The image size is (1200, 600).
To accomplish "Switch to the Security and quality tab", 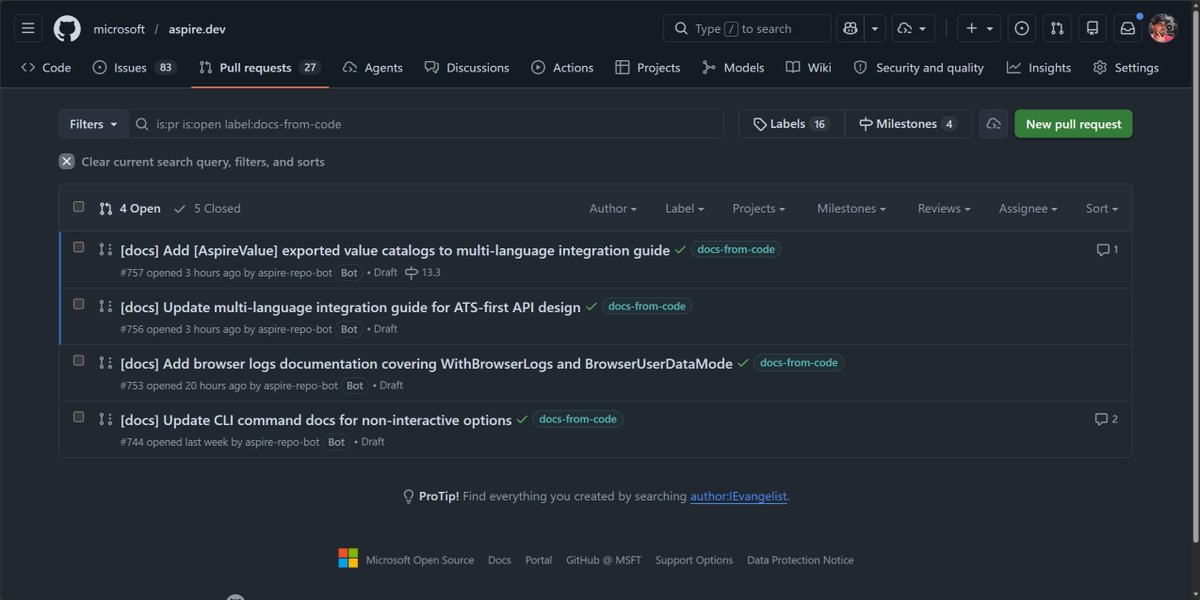I will pos(918,68).
